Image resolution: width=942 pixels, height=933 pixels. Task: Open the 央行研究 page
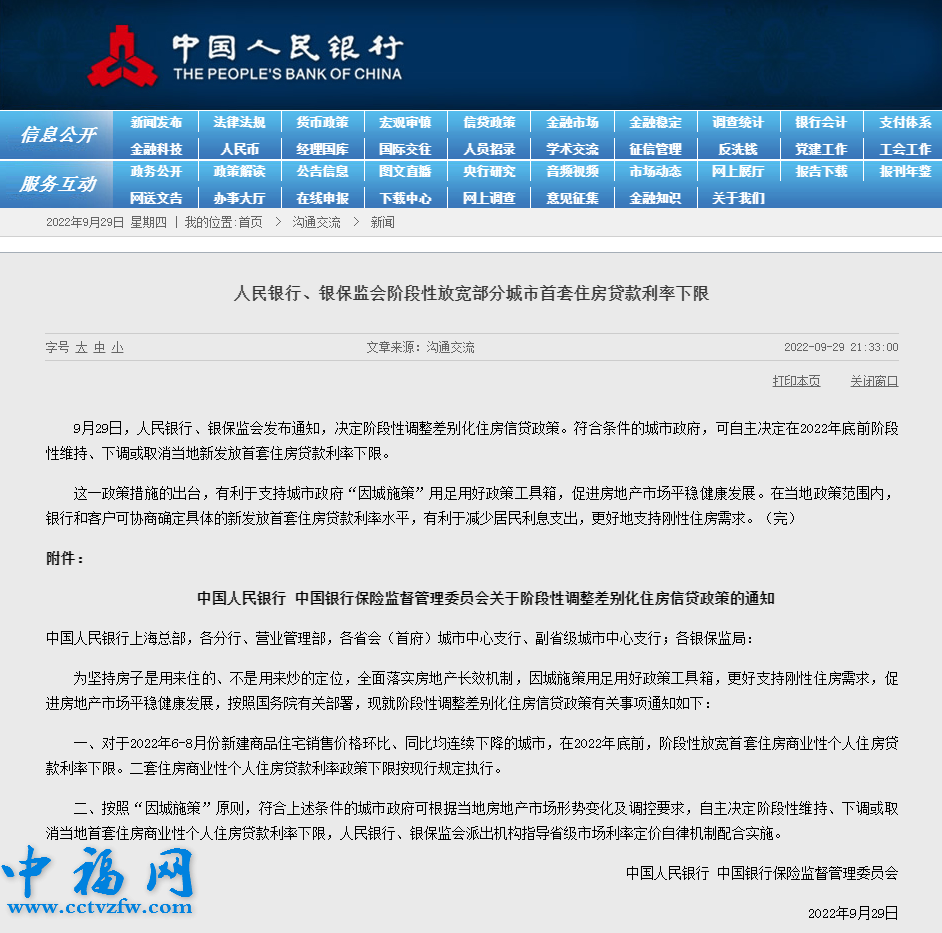click(489, 171)
